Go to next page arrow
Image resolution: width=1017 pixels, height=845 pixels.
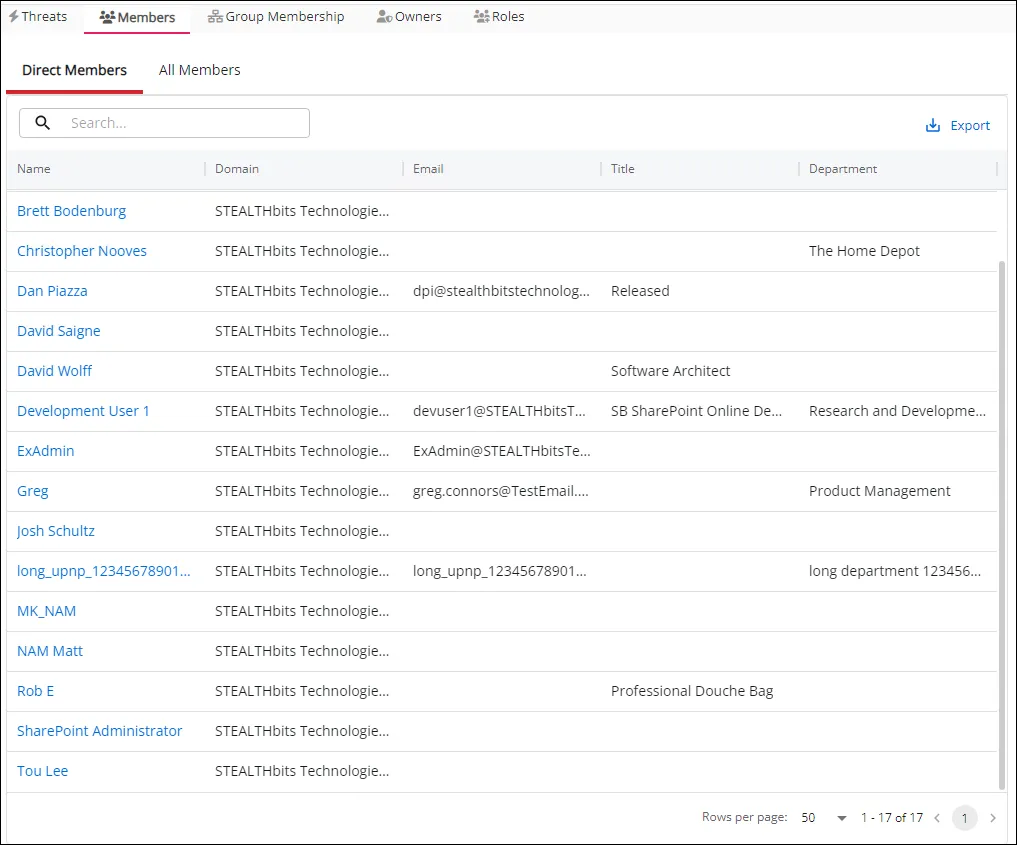click(x=992, y=818)
